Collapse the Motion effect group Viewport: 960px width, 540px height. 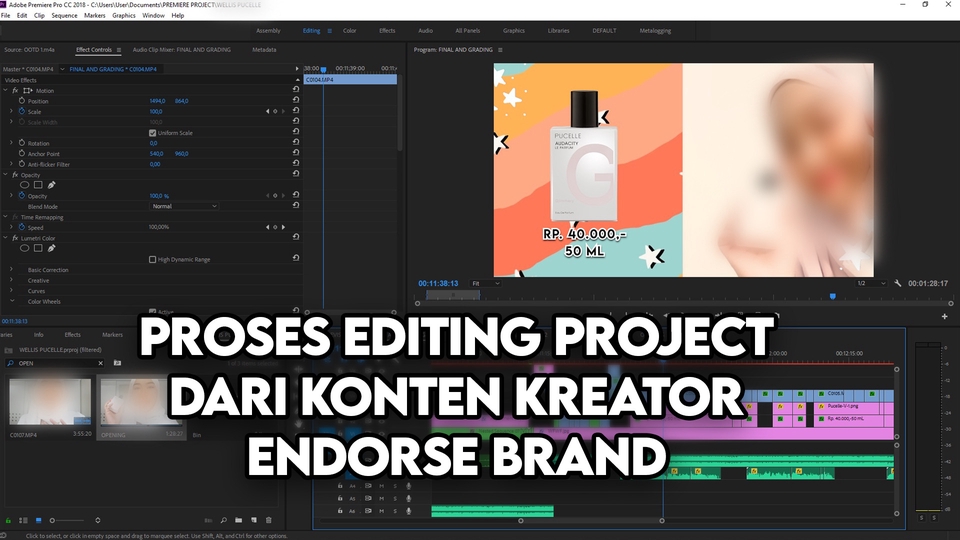(6, 90)
